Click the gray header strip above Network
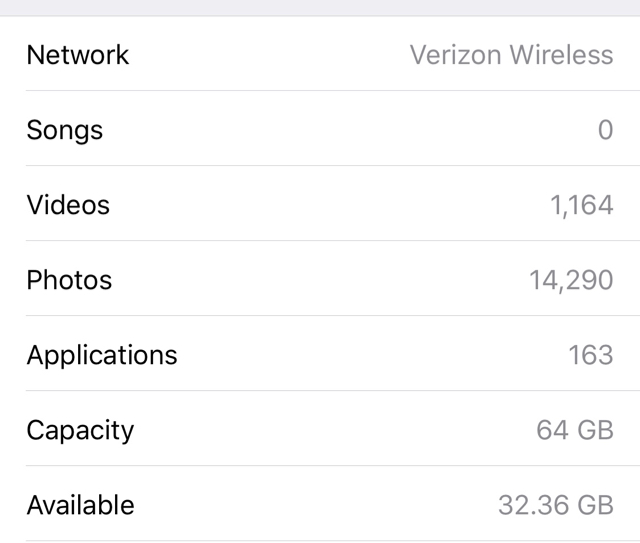The height and width of the screenshot is (543, 640). (x=320, y=7)
